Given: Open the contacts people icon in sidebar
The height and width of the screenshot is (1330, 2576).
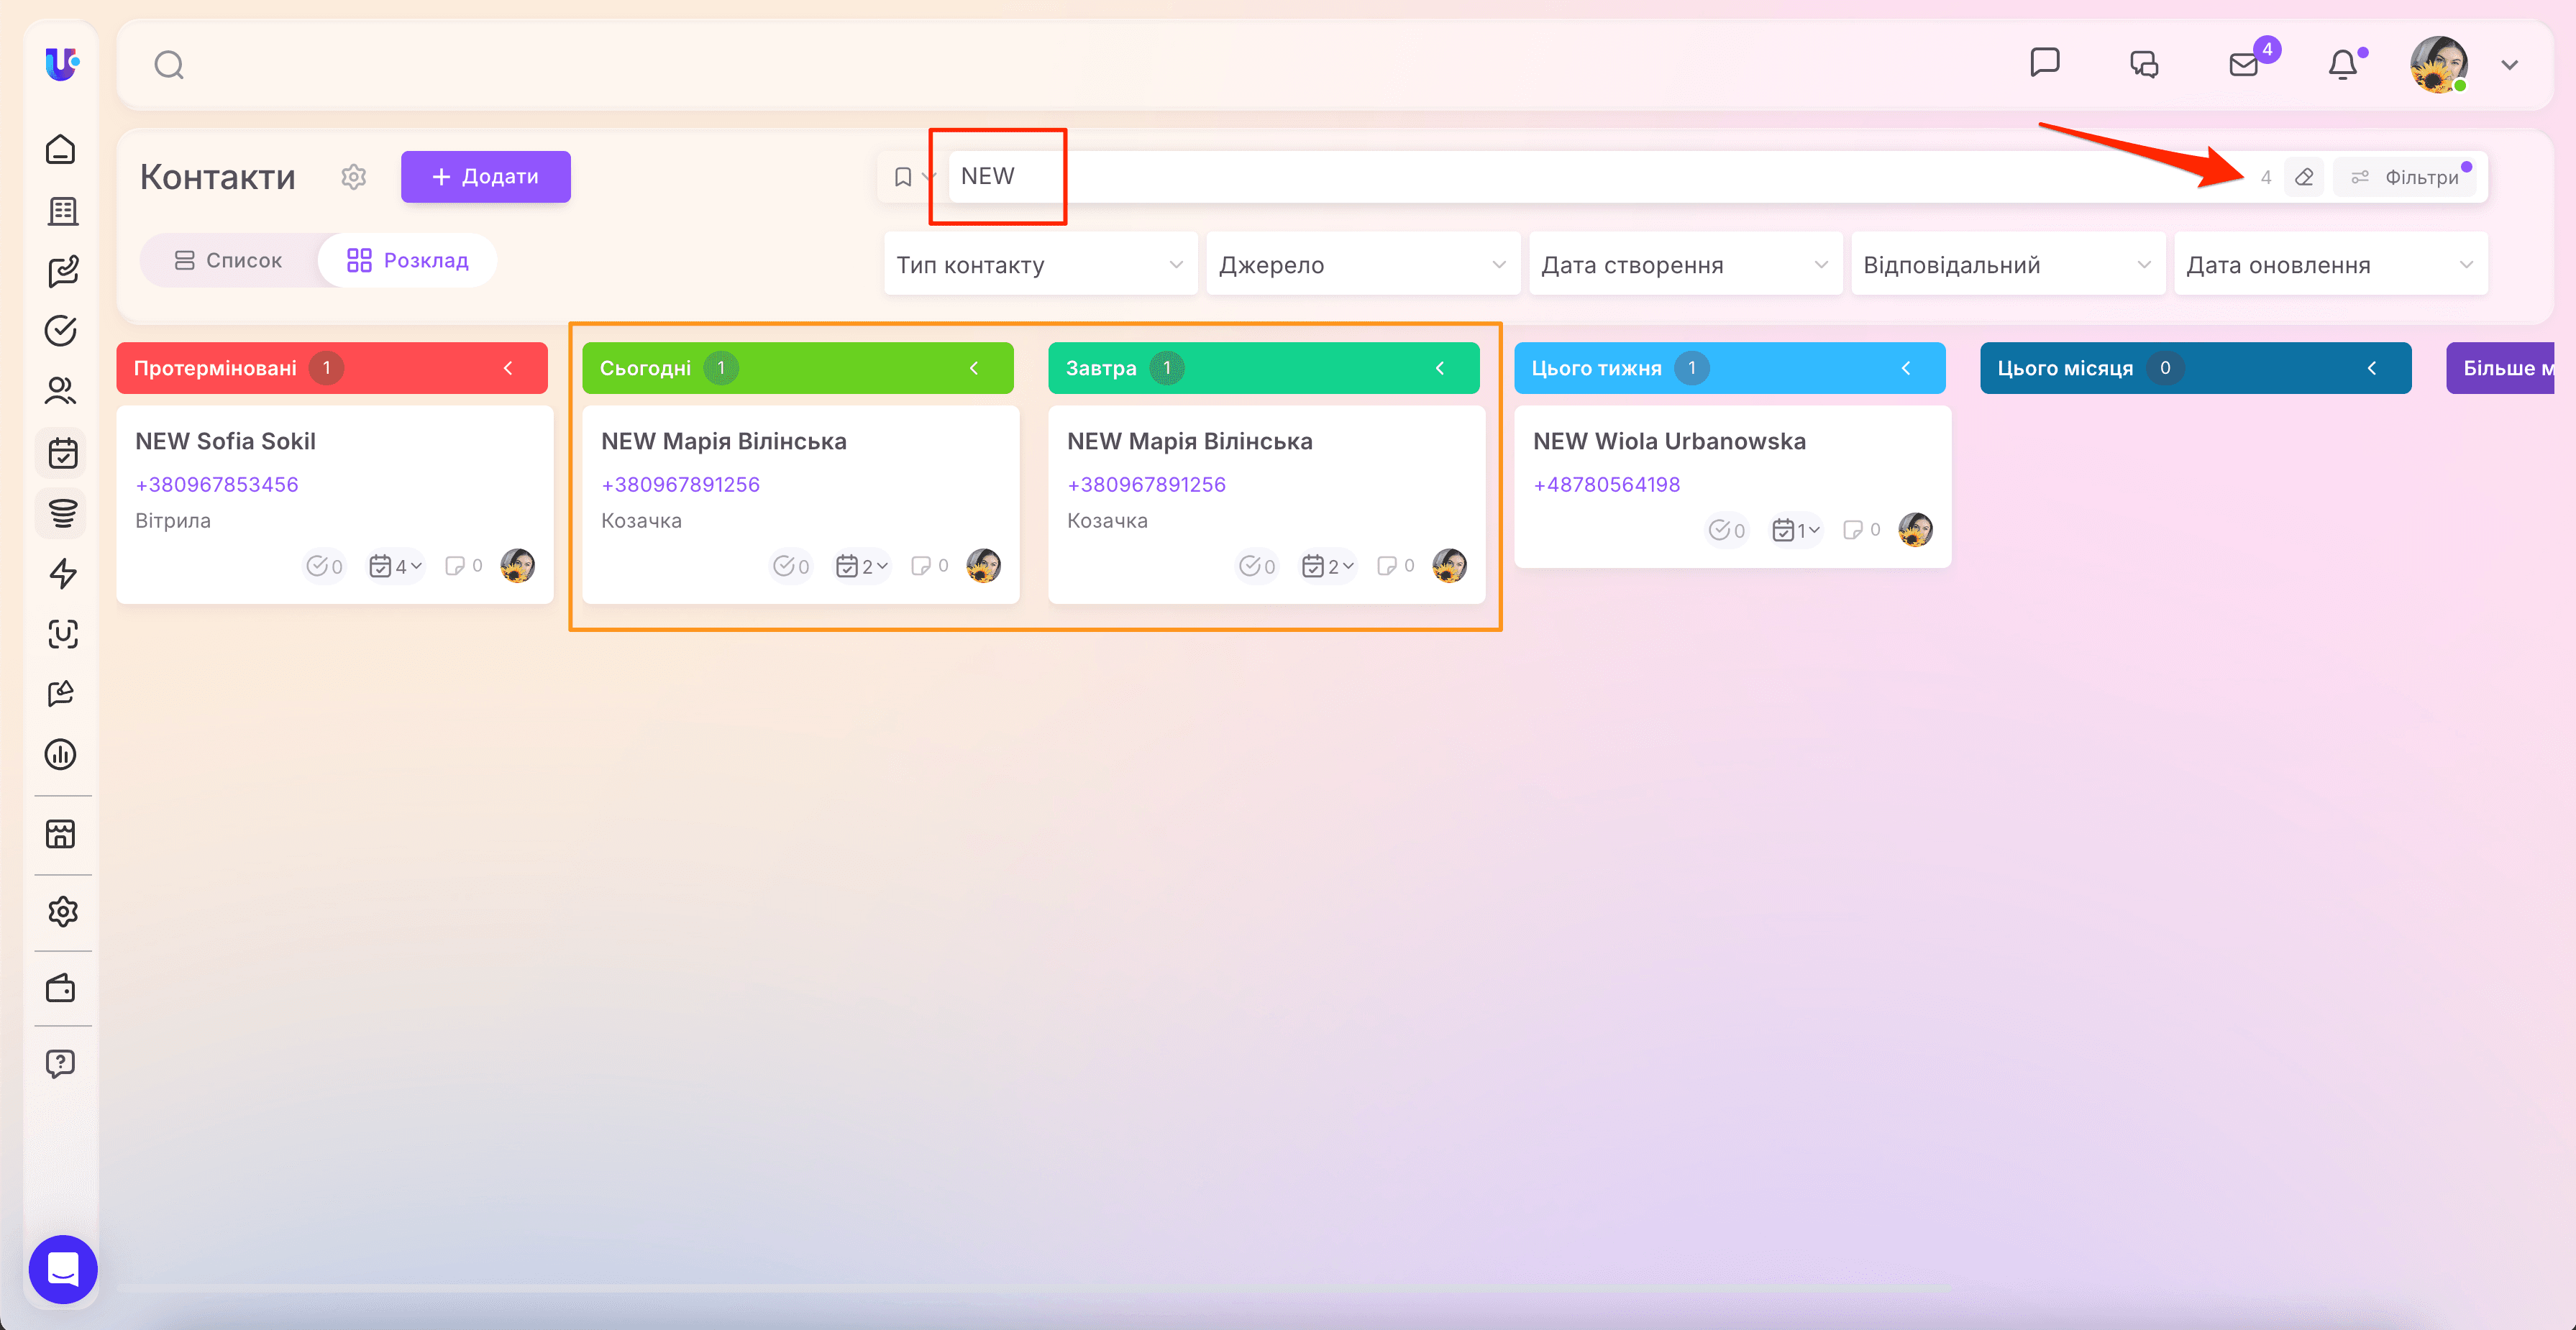Looking at the screenshot, I should pos(61,391).
